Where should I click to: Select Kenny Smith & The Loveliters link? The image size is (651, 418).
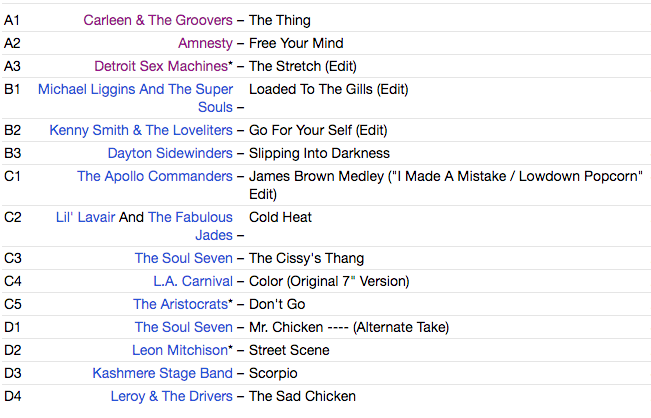[140, 130]
